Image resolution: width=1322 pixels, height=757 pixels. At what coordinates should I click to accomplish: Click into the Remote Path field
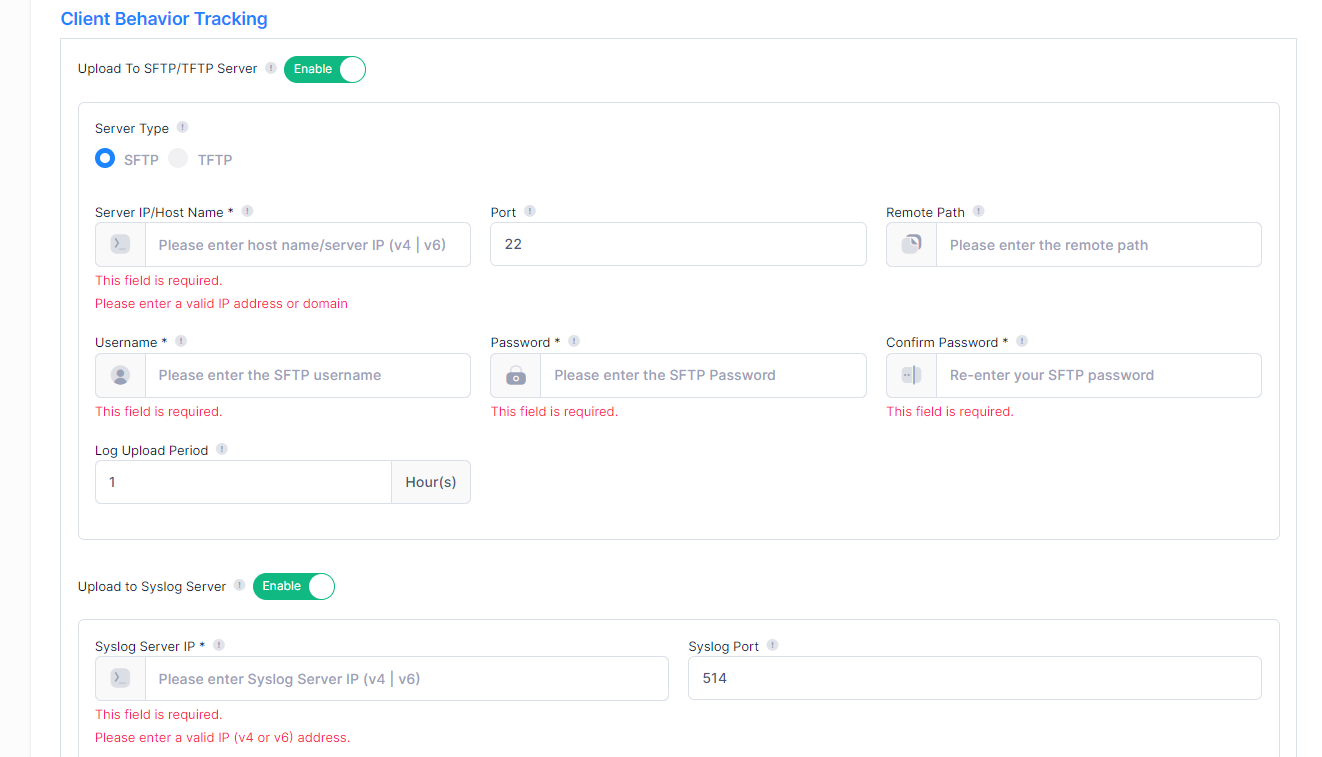point(1097,245)
